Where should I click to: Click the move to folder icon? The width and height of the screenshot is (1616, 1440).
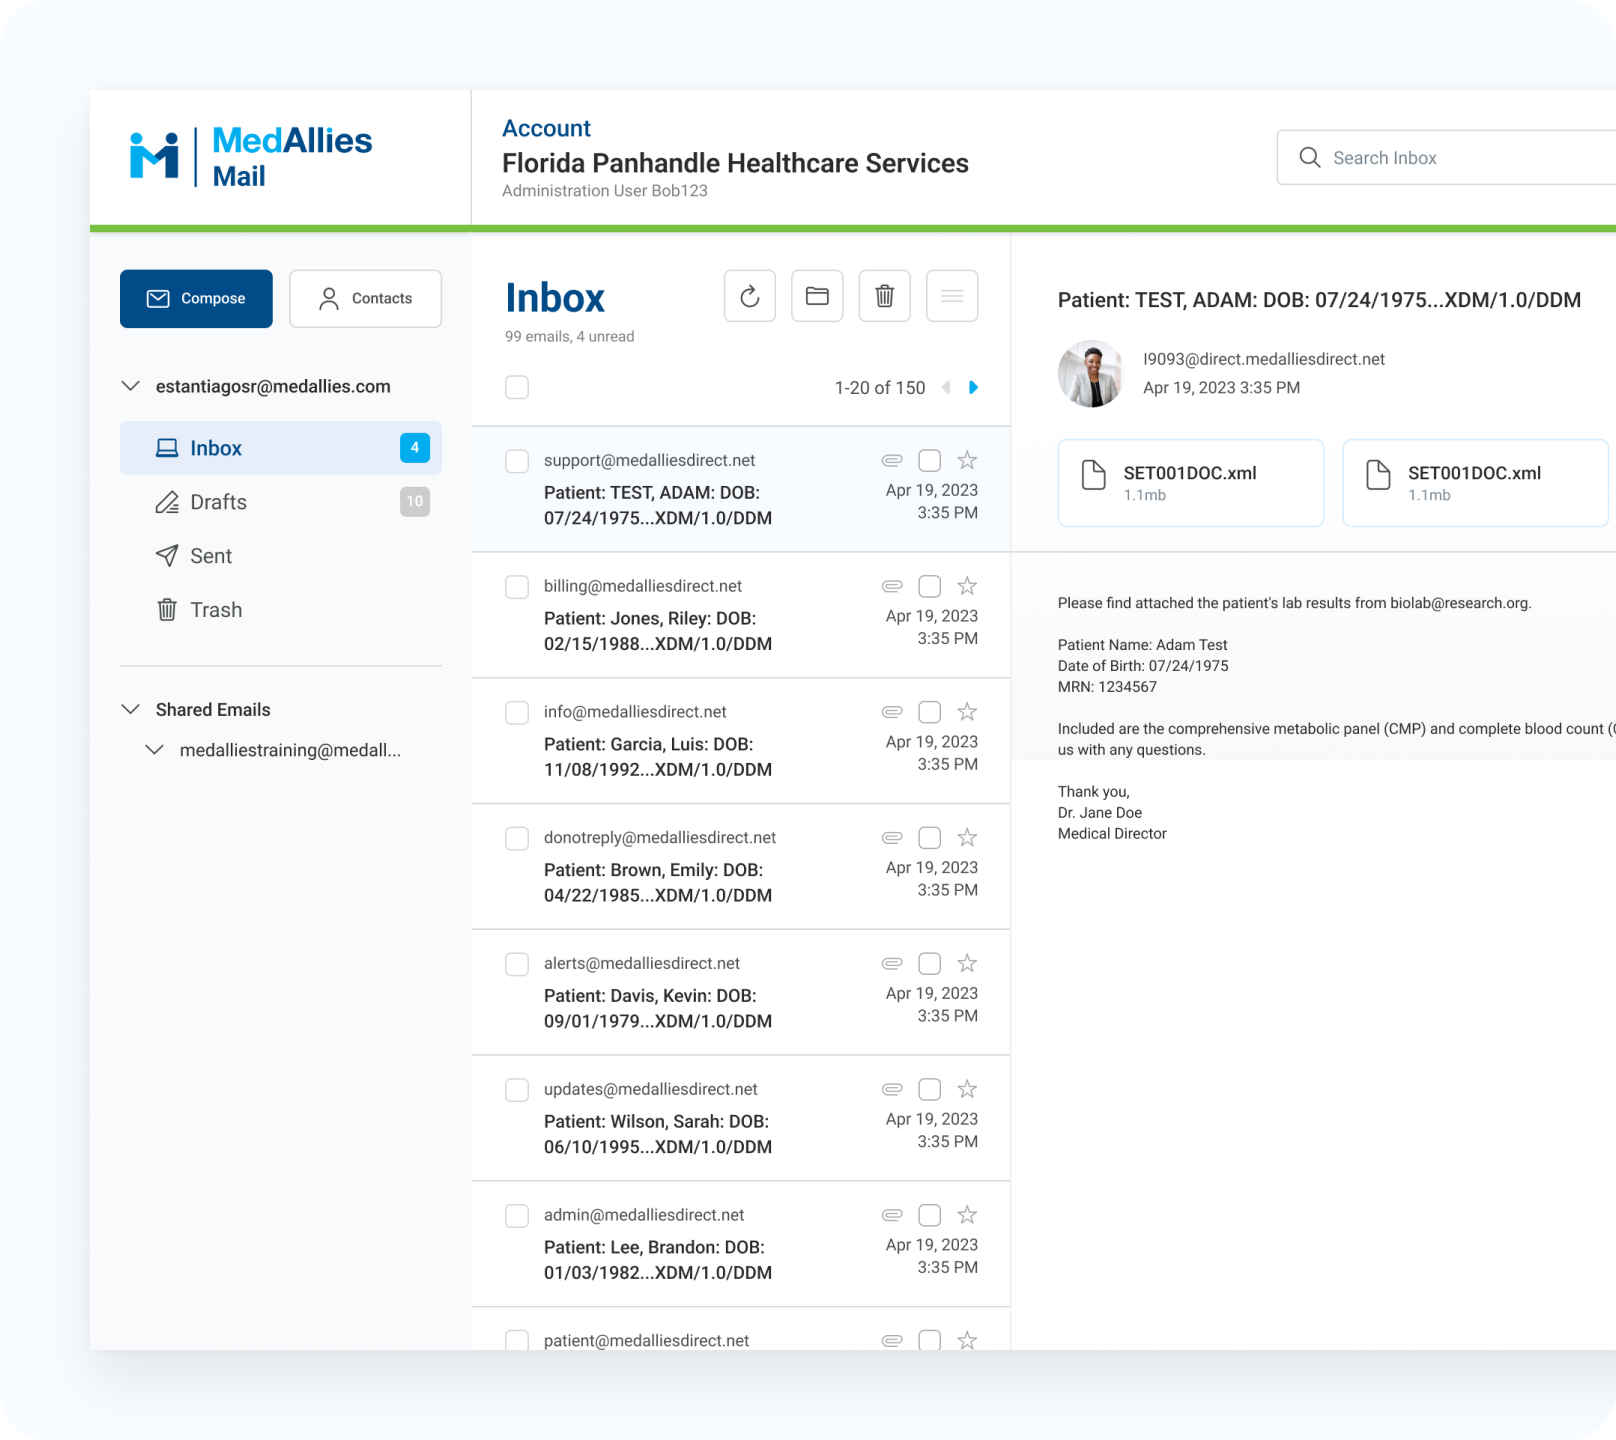pyautogui.click(x=817, y=296)
